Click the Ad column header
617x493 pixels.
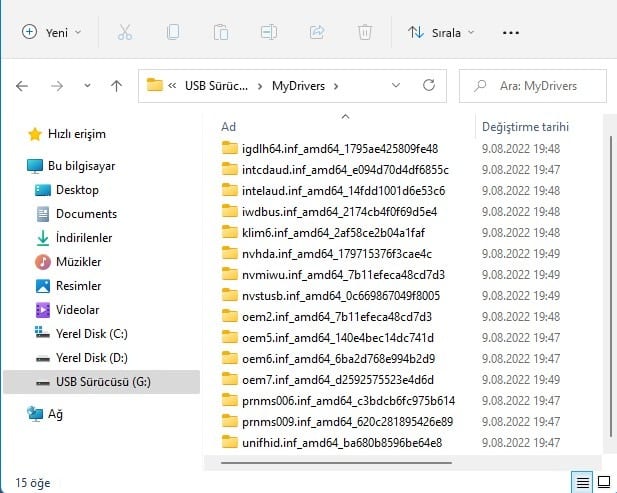coord(229,127)
